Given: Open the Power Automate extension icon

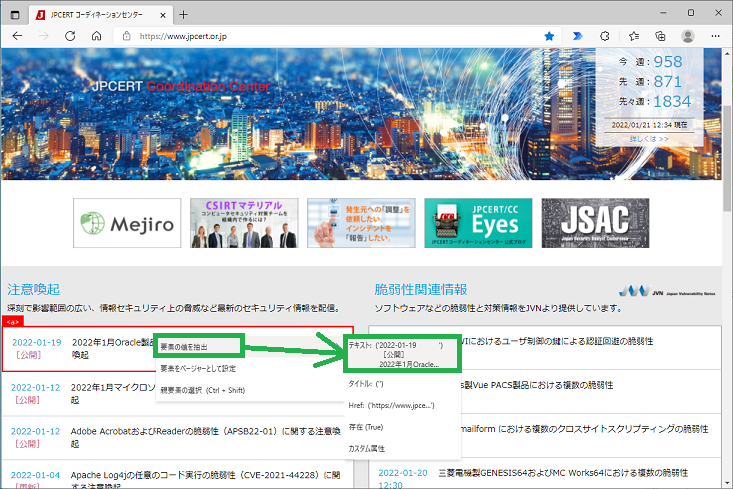Looking at the screenshot, I should click(x=578, y=36).
